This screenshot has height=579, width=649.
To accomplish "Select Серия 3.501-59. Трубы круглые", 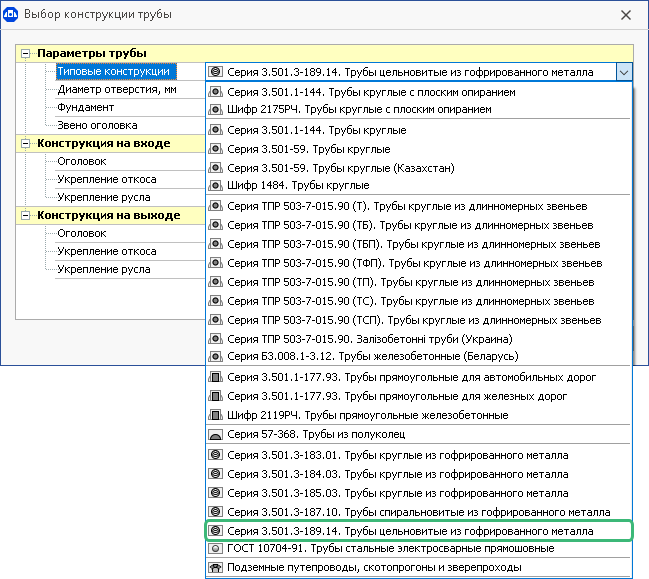I will point(419,149).
